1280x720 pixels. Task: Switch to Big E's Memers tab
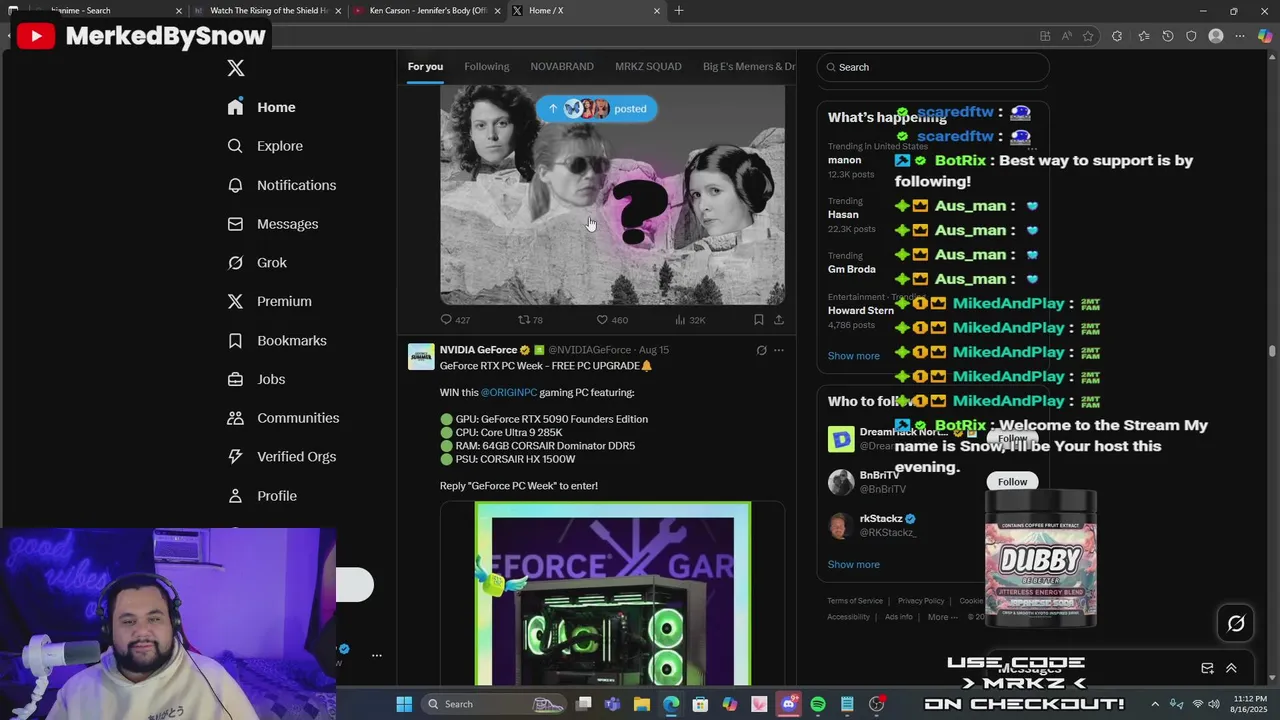pyautogui.click(x=748, y=66)
